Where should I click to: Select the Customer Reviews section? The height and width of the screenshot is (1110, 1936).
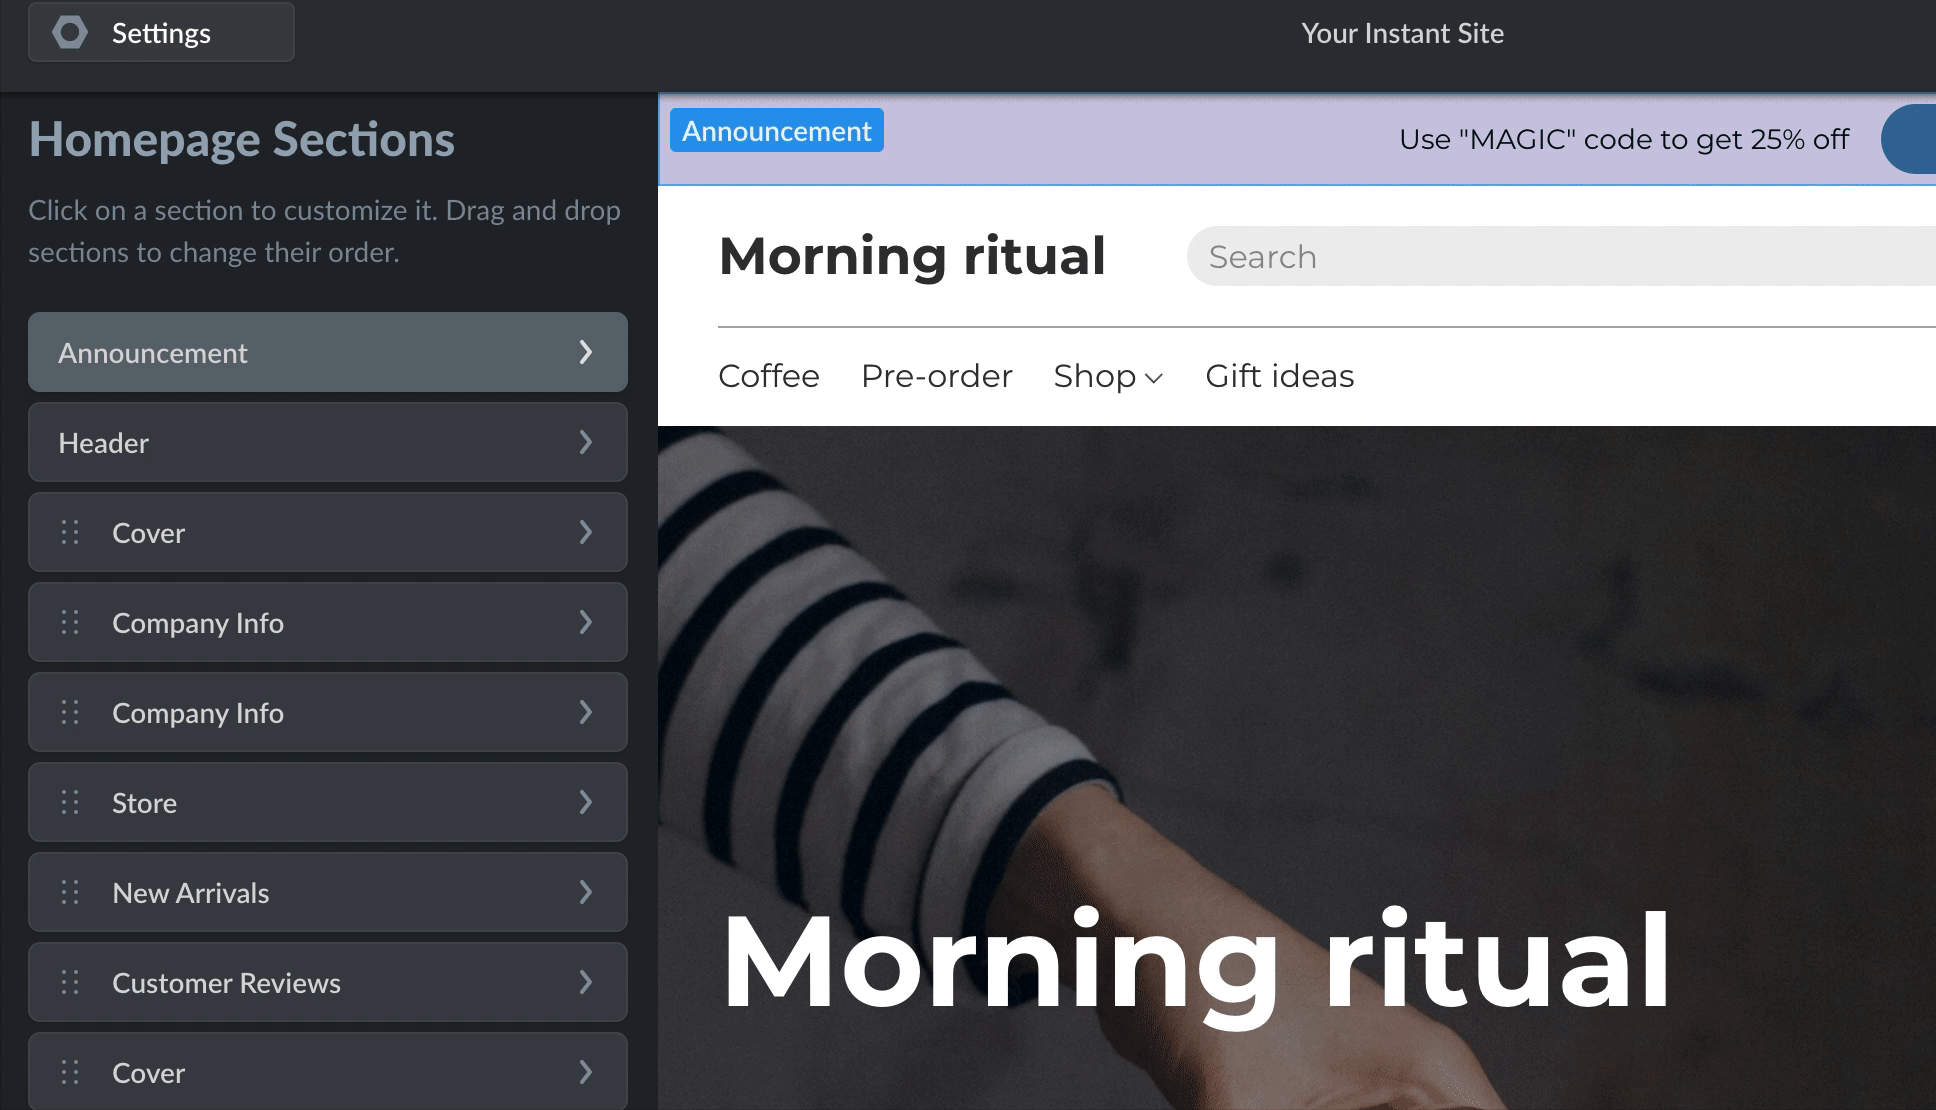pyautogui.click(x=328, y=982)
